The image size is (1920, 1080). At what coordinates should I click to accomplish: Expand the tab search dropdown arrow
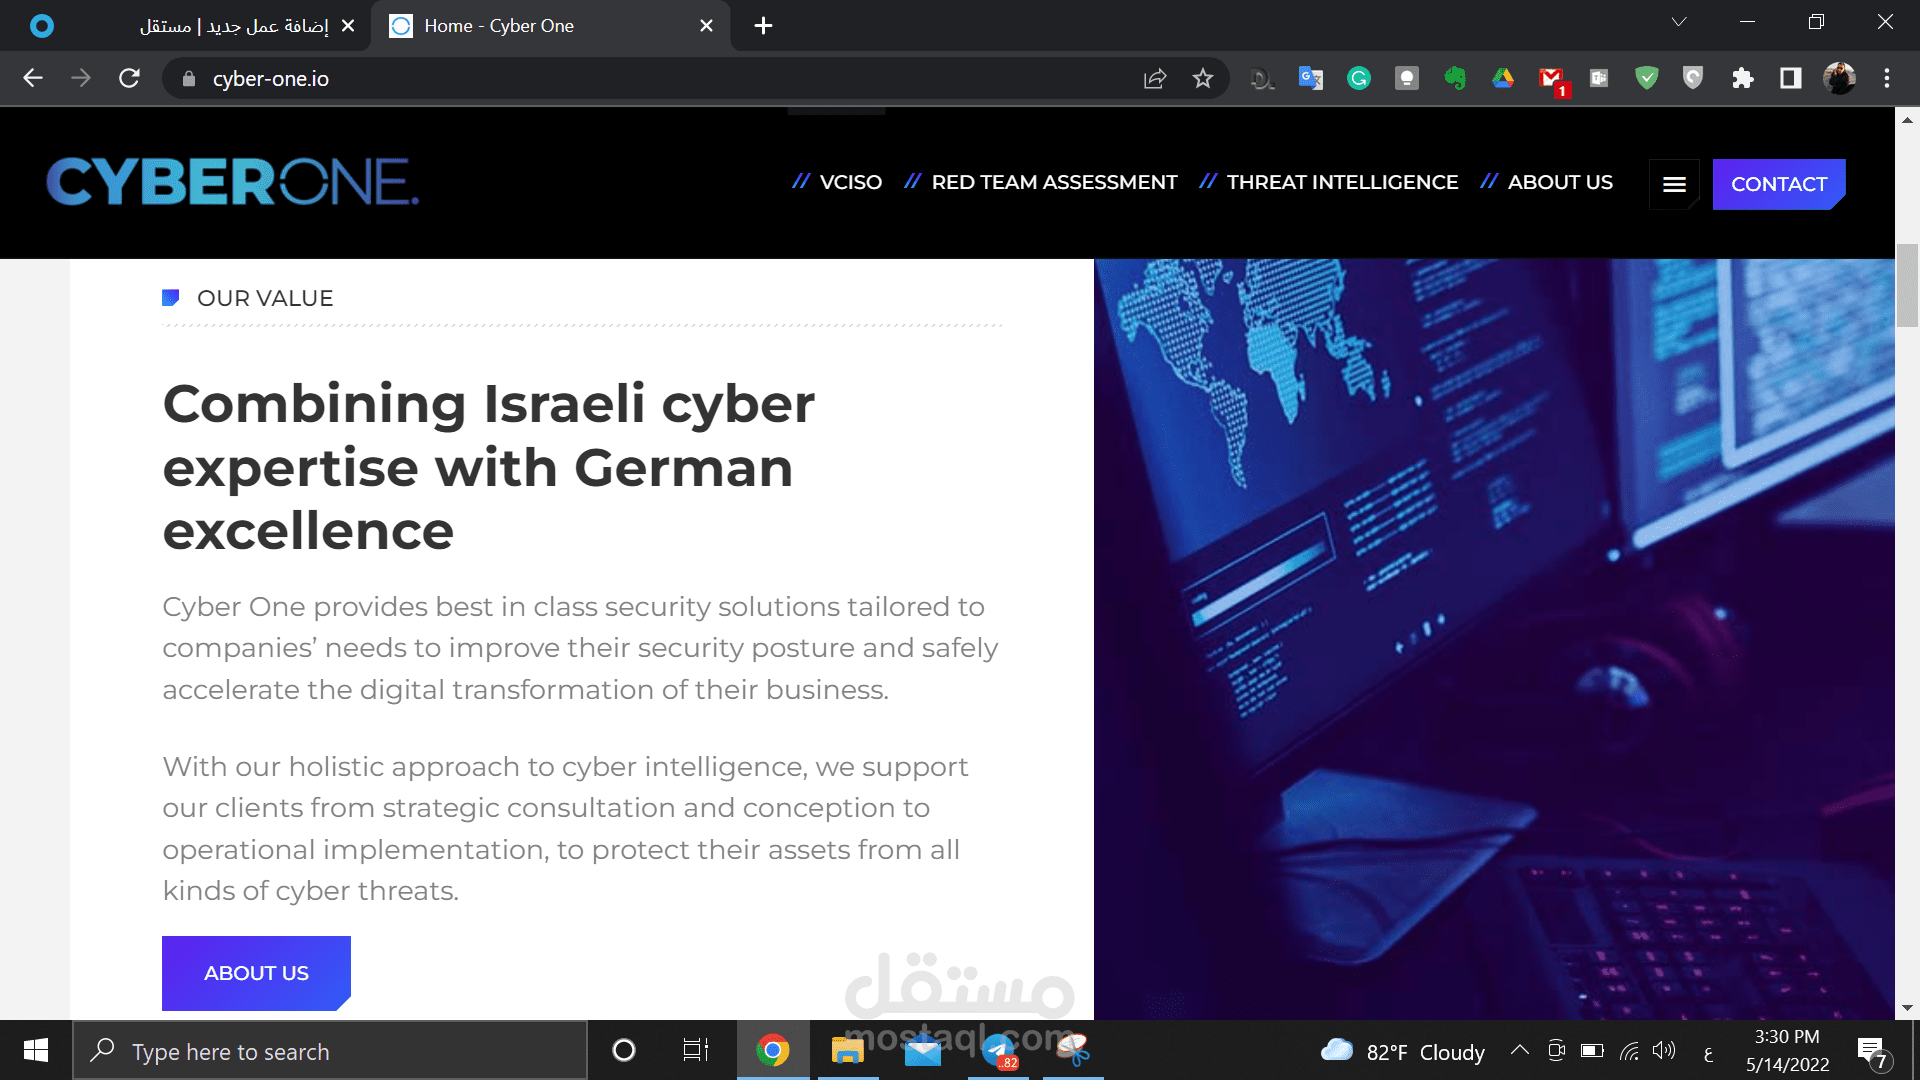[1679, 22]
